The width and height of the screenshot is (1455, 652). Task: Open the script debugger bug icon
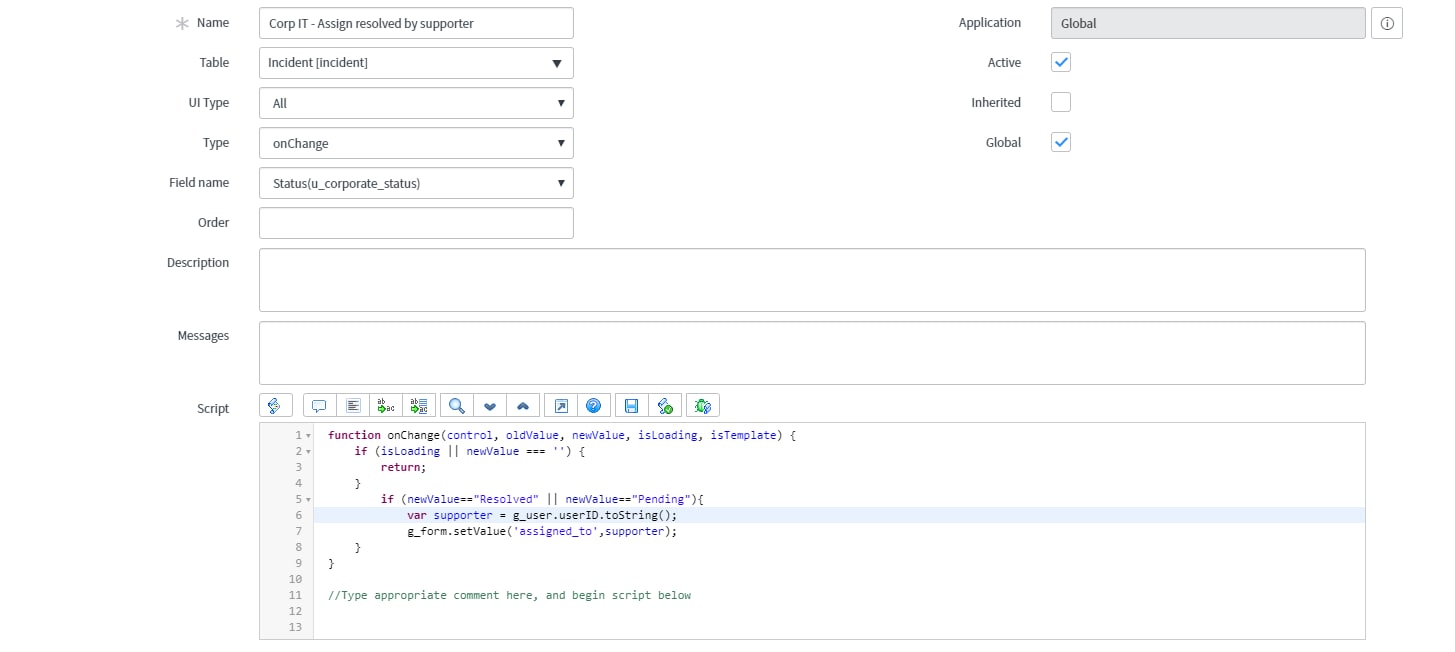[703, 405]
